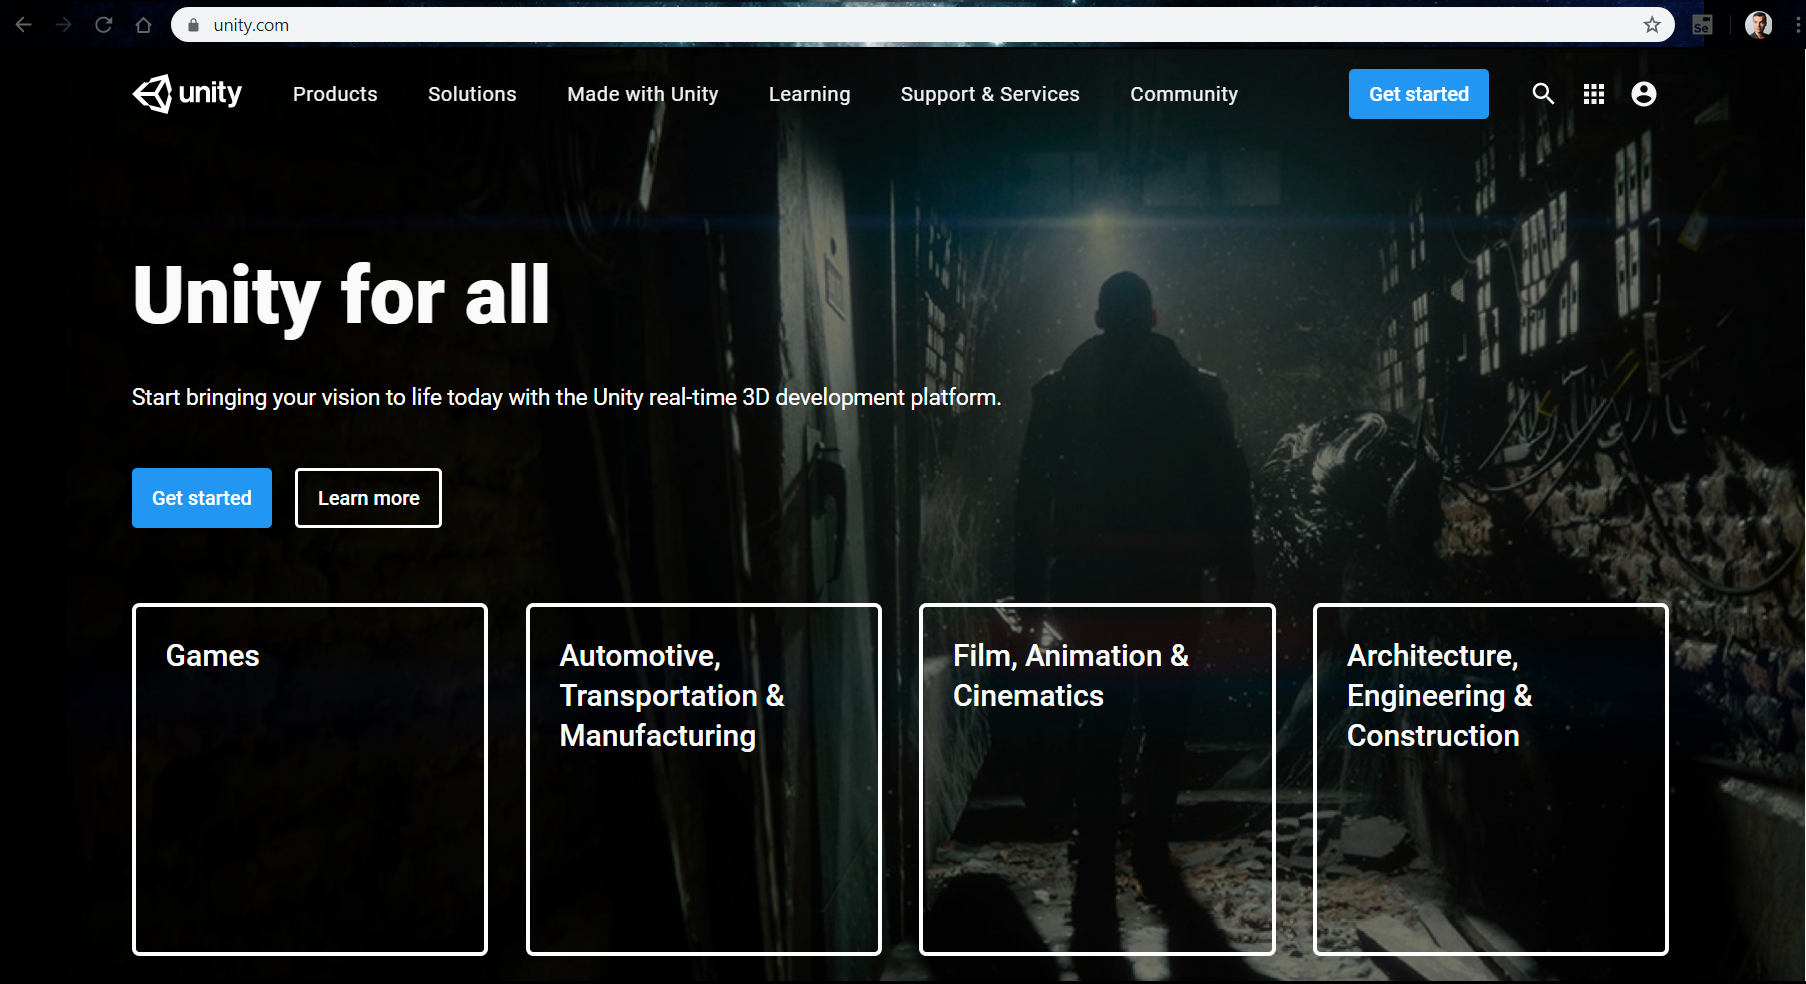Click the 'Start bringing your vision' tagline text
Image resolution: width=1806 pixels, height=984 pixels.
point(566,398)
